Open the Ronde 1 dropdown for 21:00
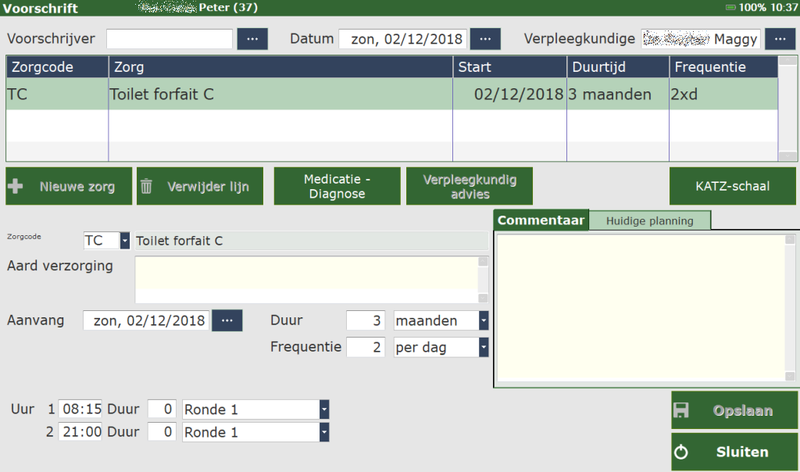The height and width of the screenshot is (472, 800). pos(324,432)
